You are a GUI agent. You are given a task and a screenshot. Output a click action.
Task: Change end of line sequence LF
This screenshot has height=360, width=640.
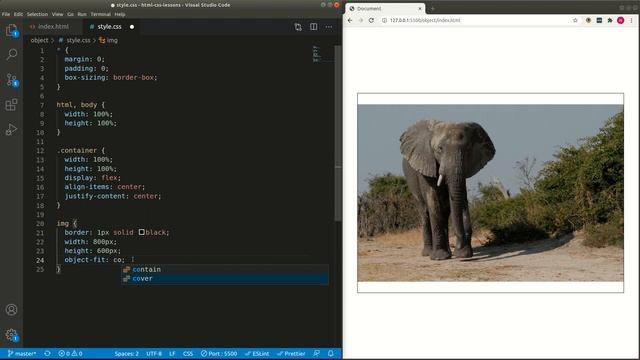coord(172,353)
